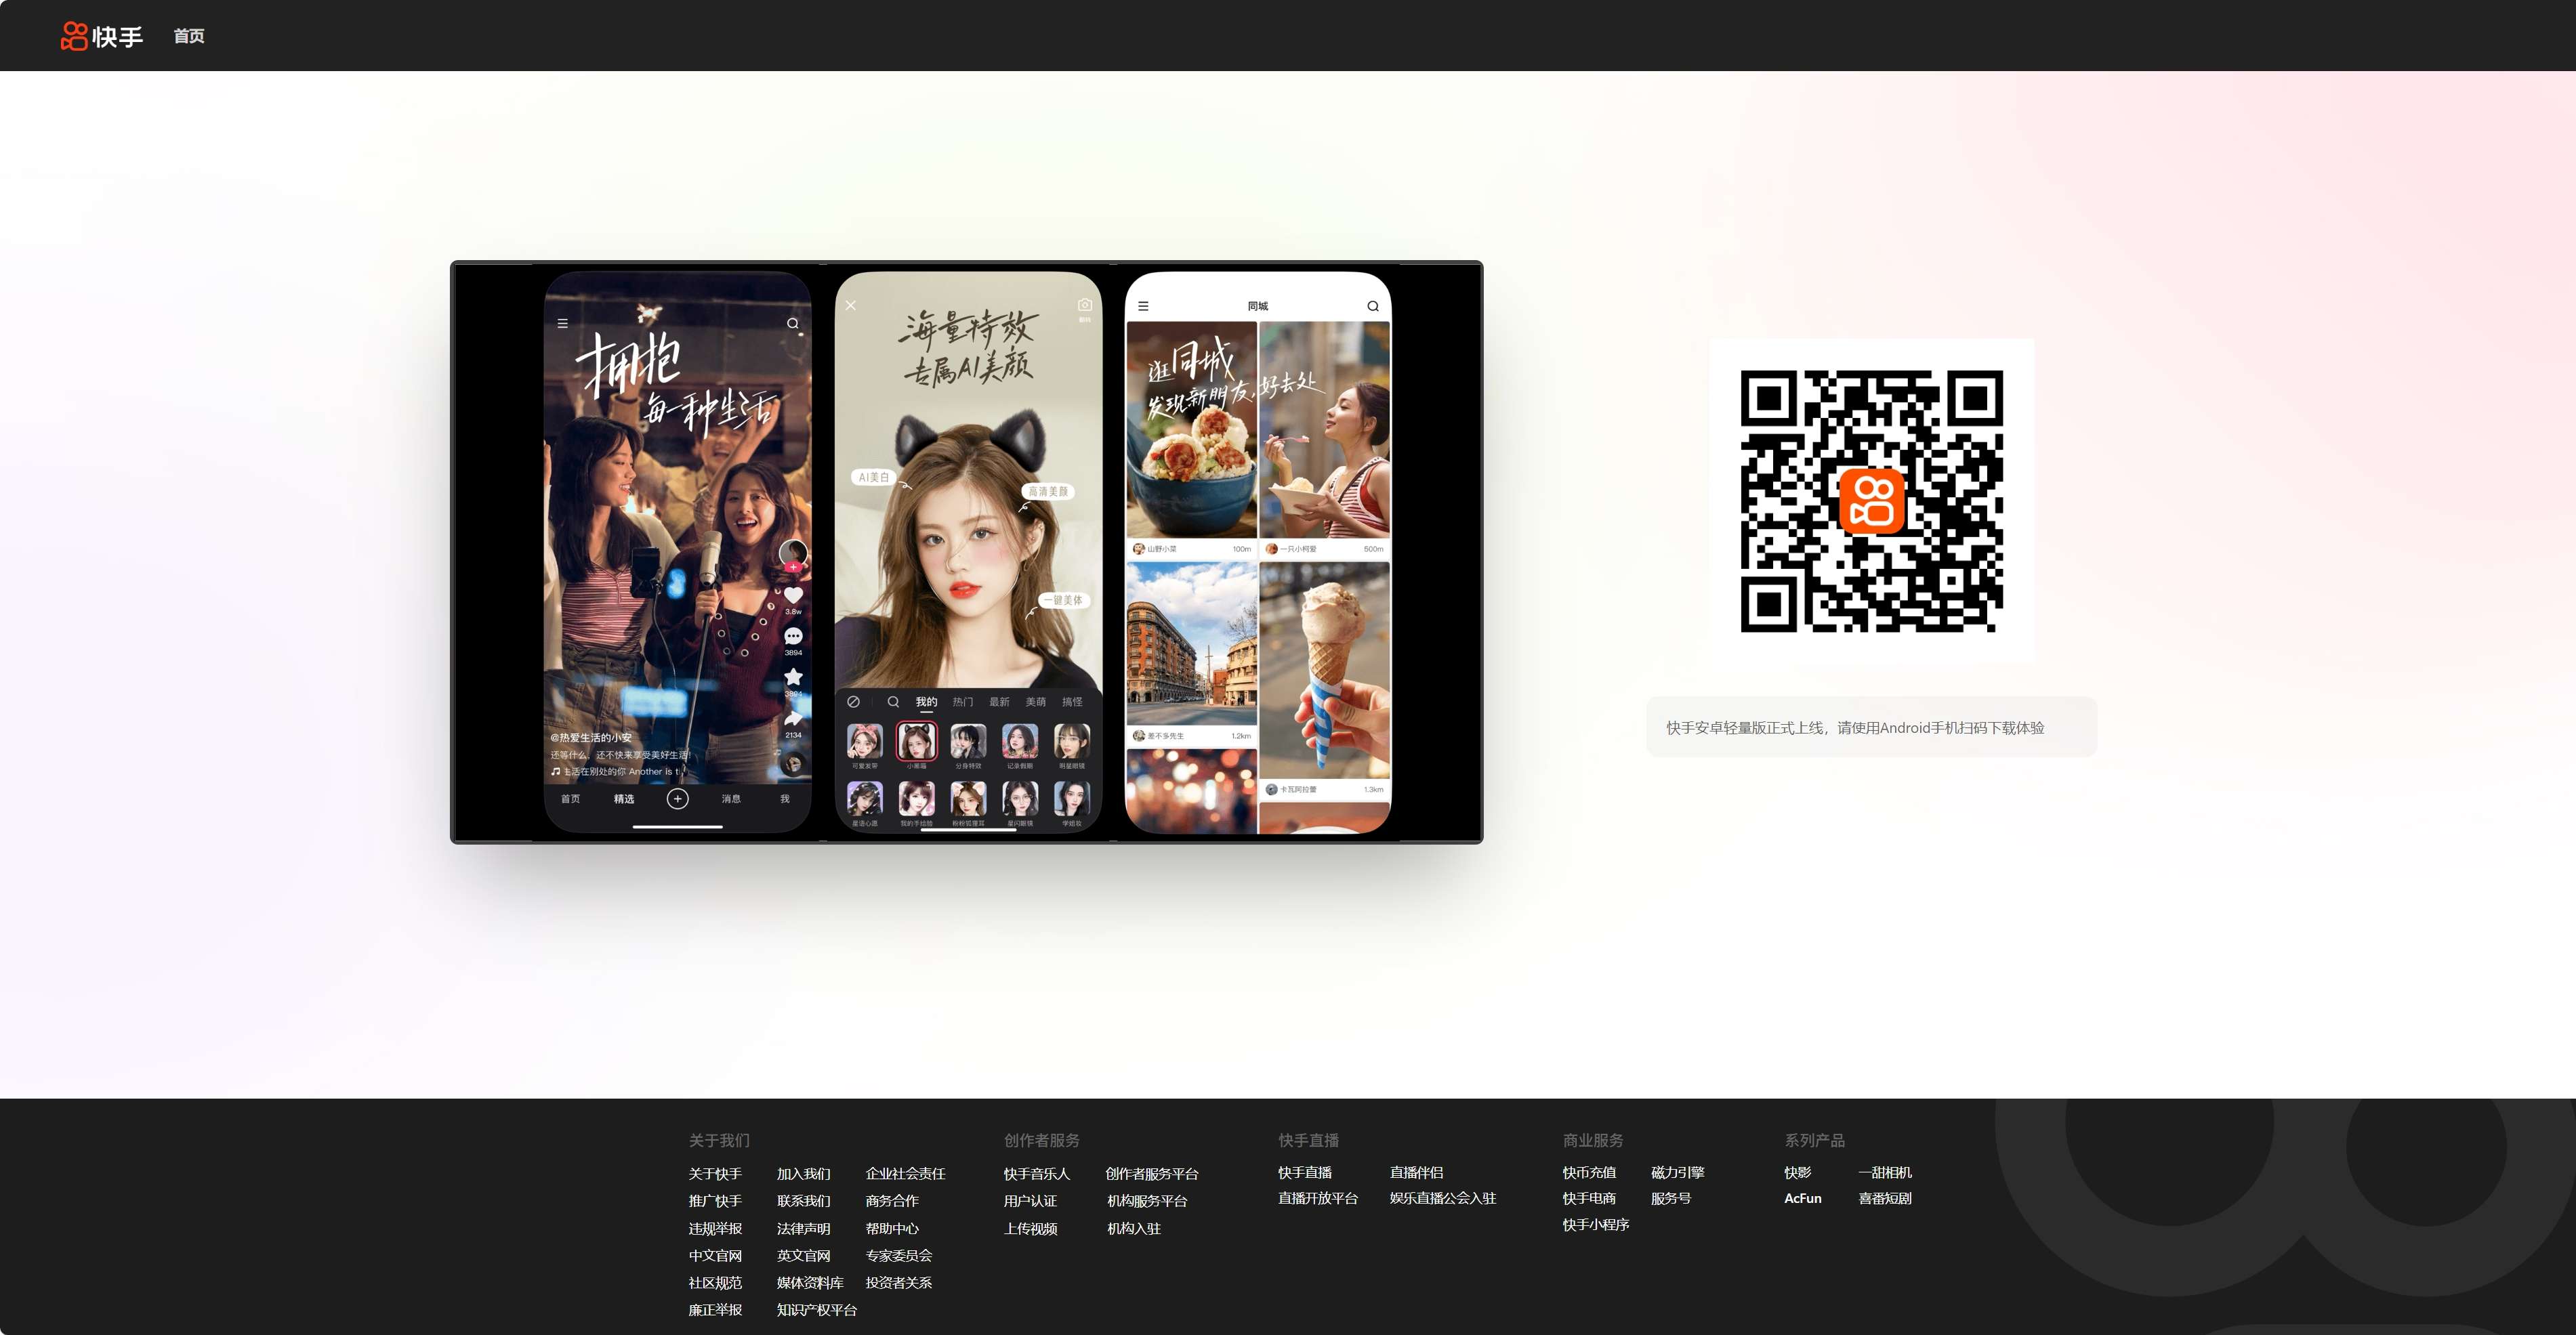Visit the 企业社会责任 page
Screen dimensions: 2576x1335
905,1174
